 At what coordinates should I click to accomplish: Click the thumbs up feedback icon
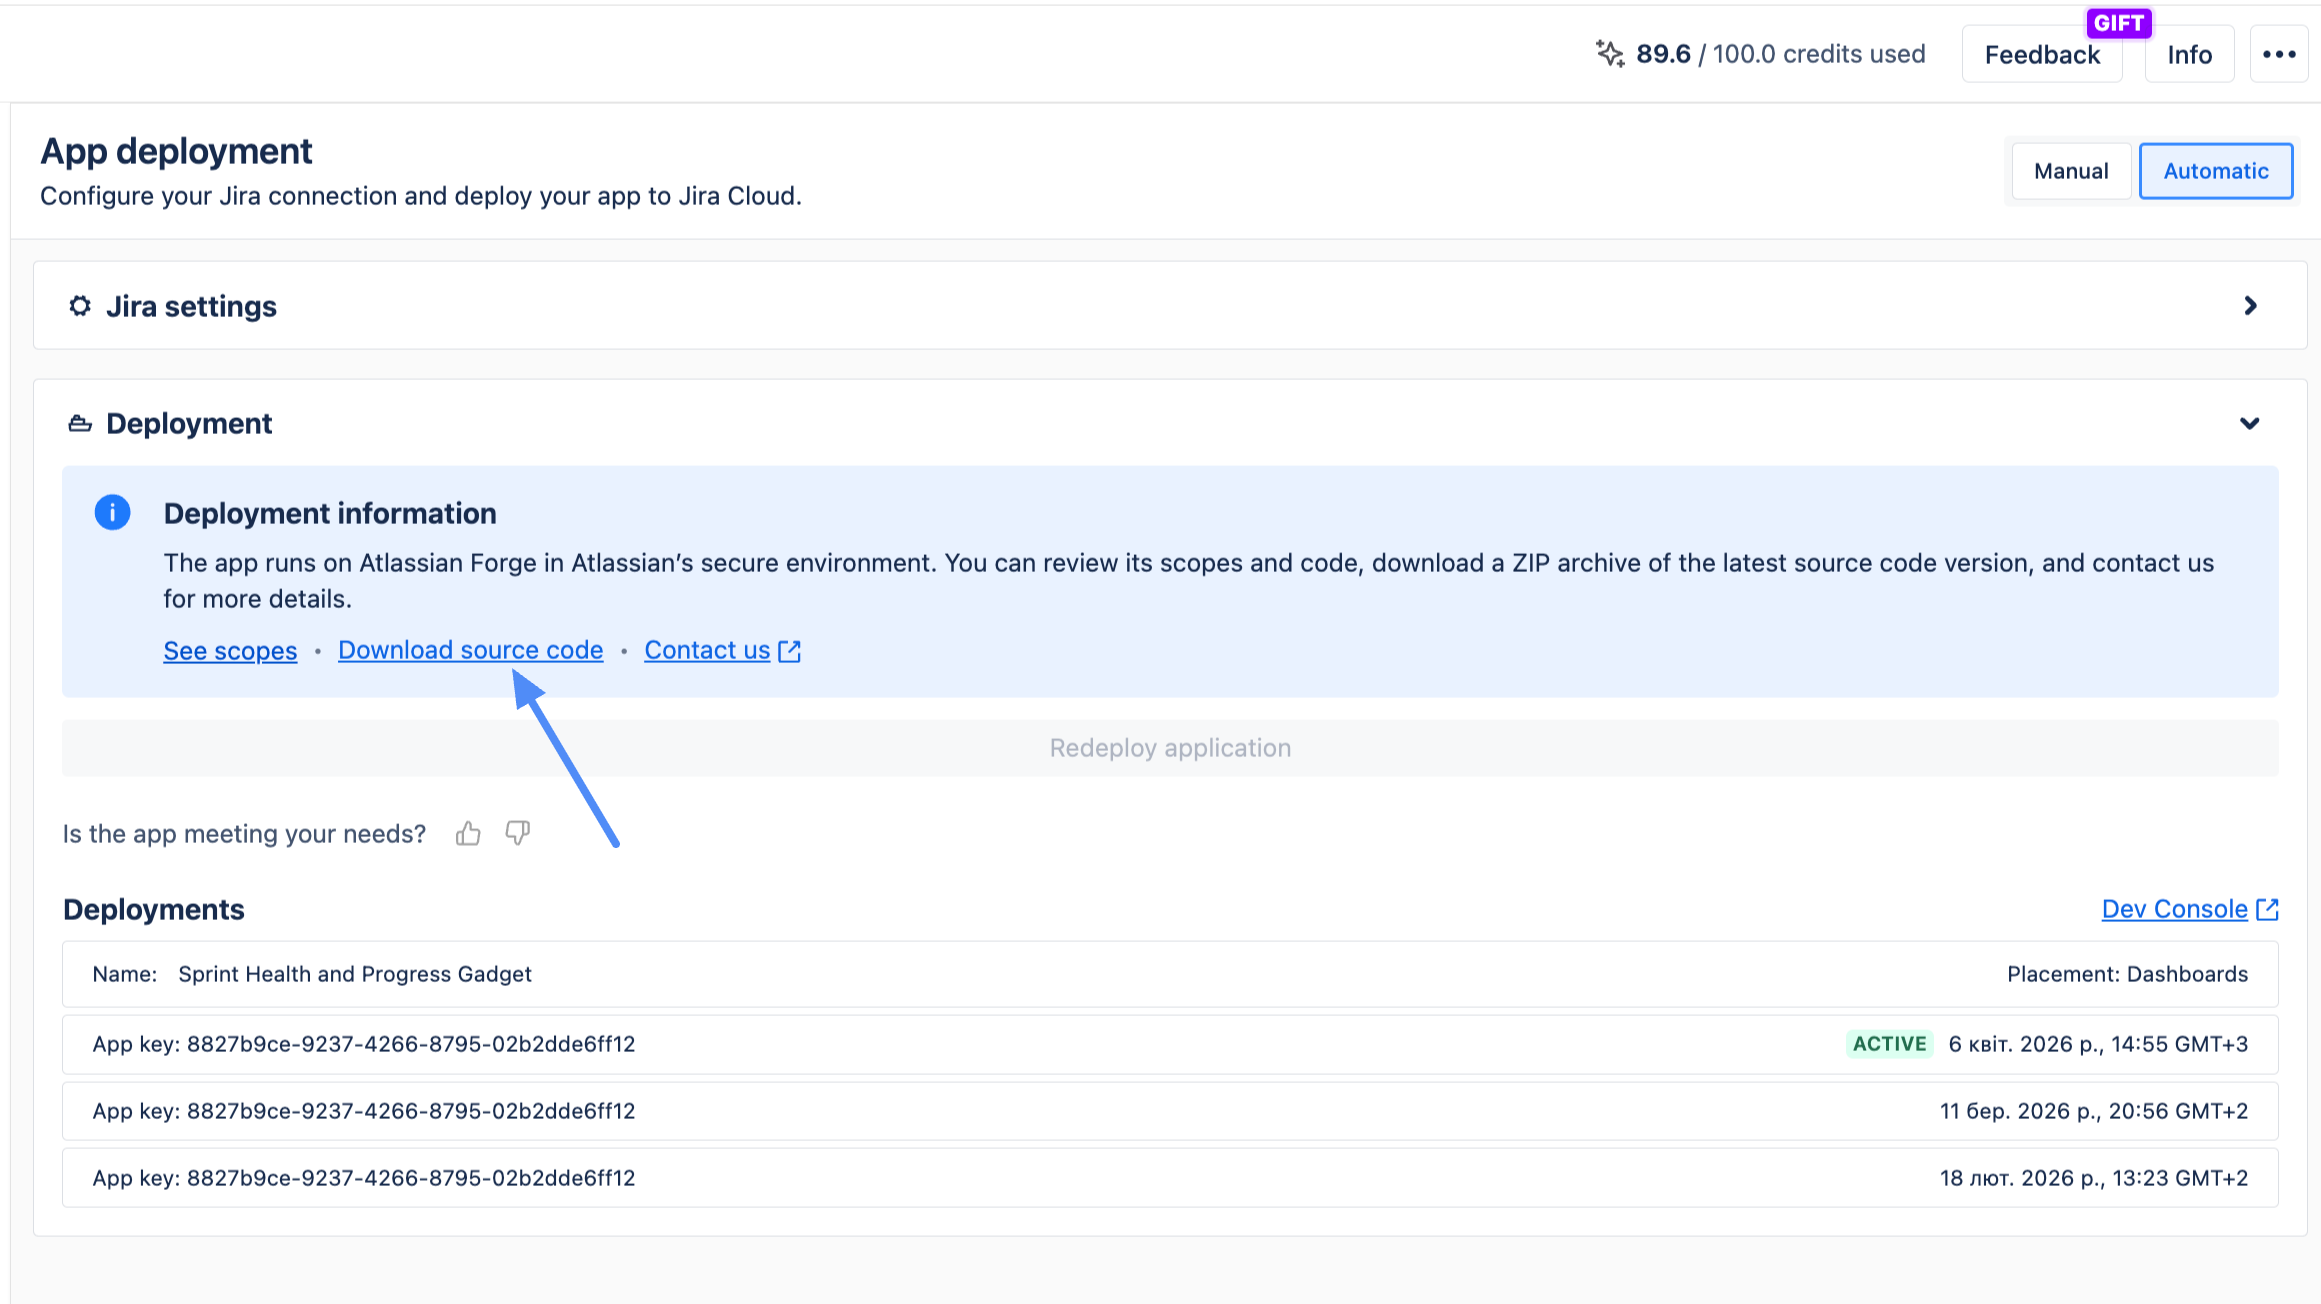(x=468, y=833)
